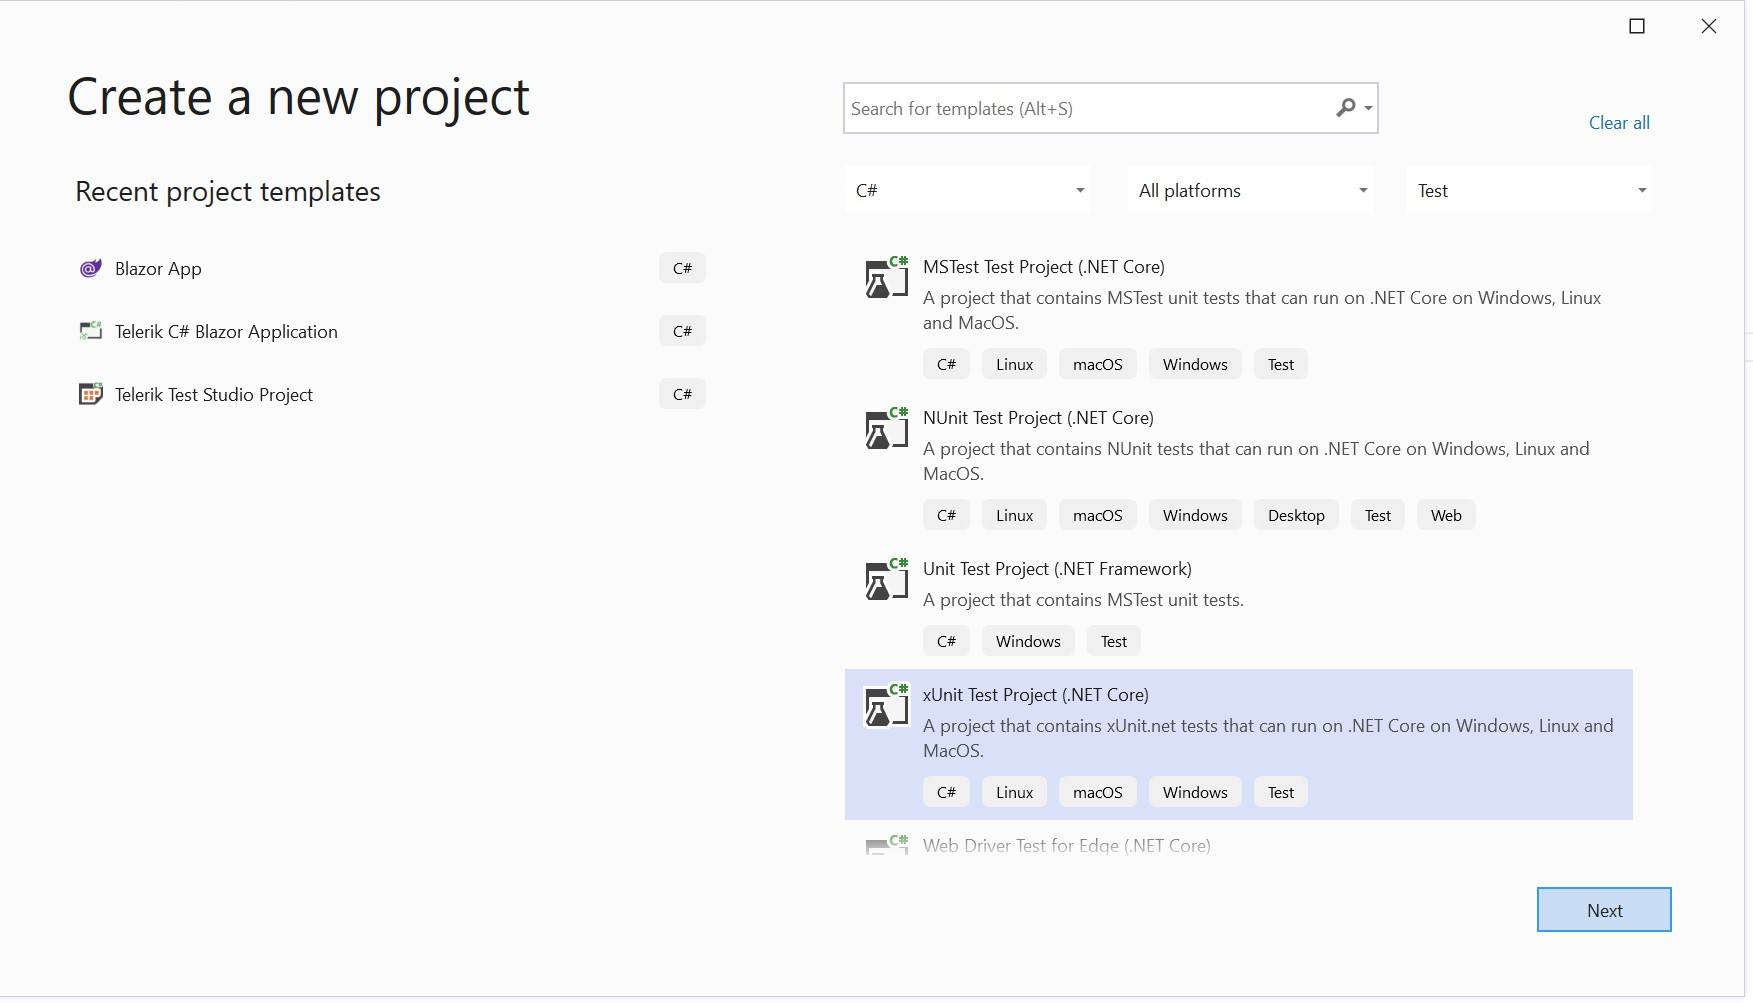Click the Linux tag under xUnit Test Project
1753x1003 pixels.
pos(1014,792)
